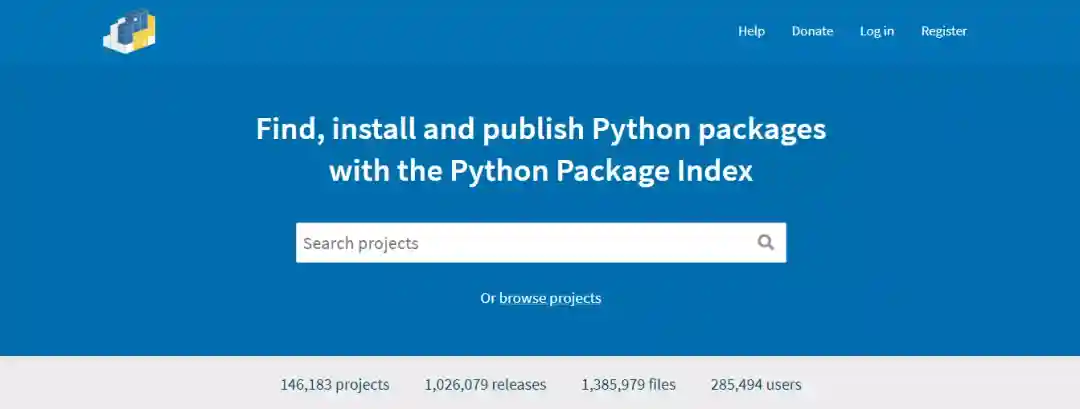This screenshot has height=409, width=1080.
Task: Click the PyPI cube logo
Action: [x=129, y=31]
